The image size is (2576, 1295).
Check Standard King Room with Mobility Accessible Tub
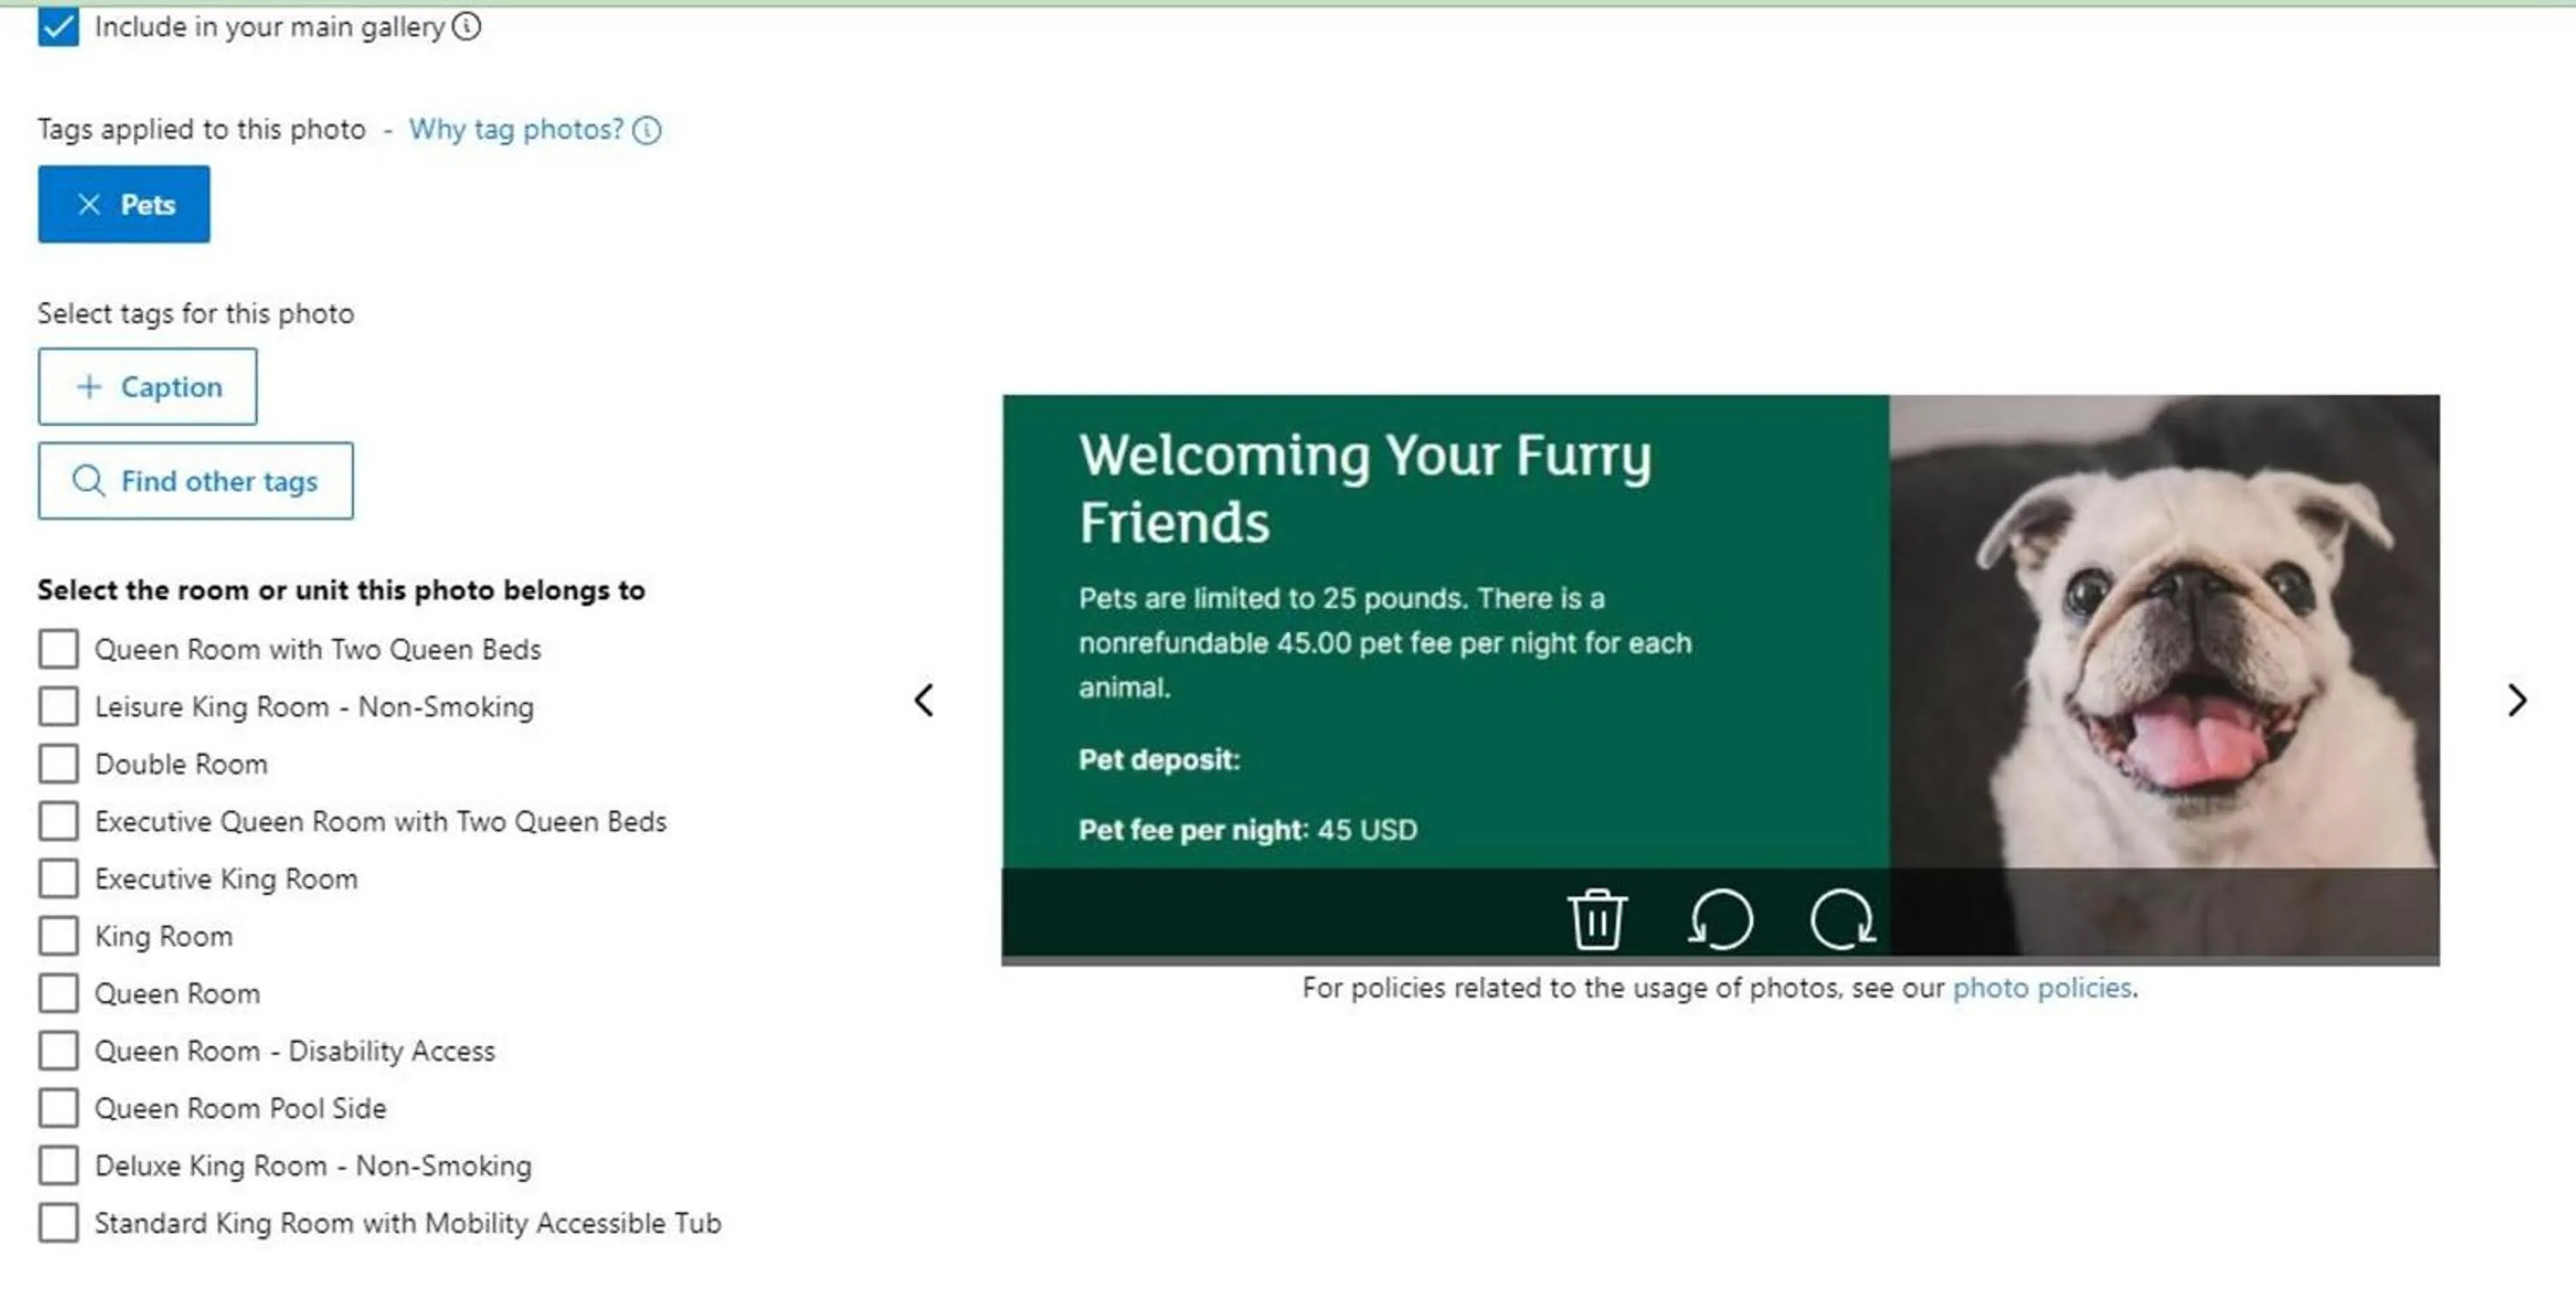tap(58, 1222)
